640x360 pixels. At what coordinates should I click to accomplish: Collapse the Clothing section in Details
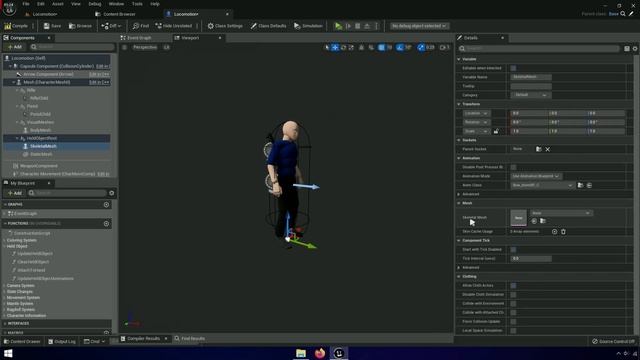[459, 277]
